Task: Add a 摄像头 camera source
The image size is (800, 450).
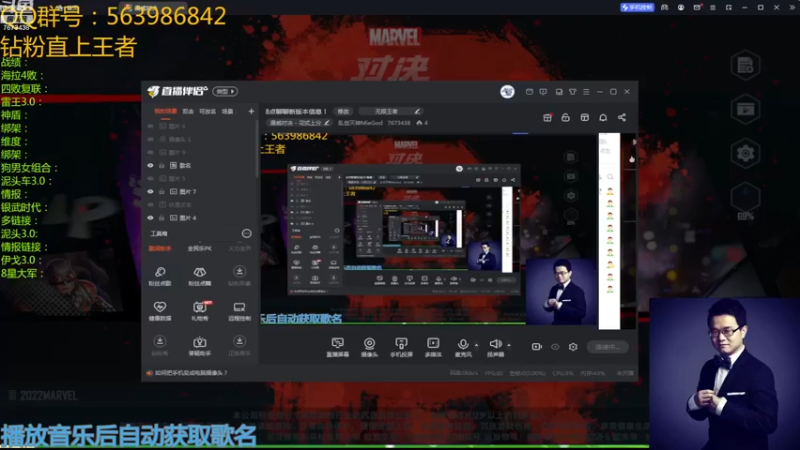Action: click(x=369, y=347)
